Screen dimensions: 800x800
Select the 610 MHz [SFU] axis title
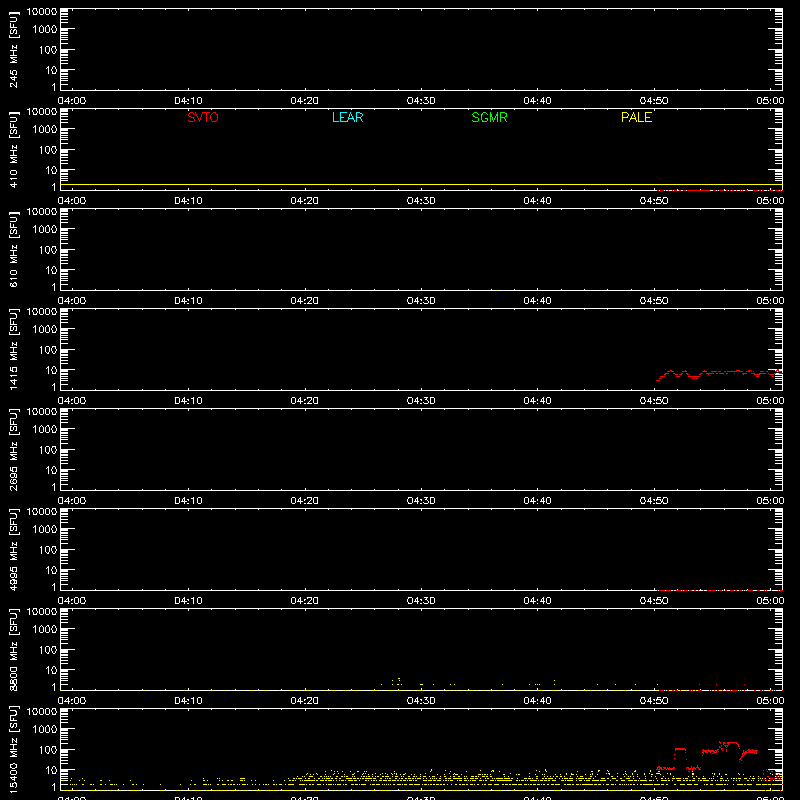pos(13,249)
